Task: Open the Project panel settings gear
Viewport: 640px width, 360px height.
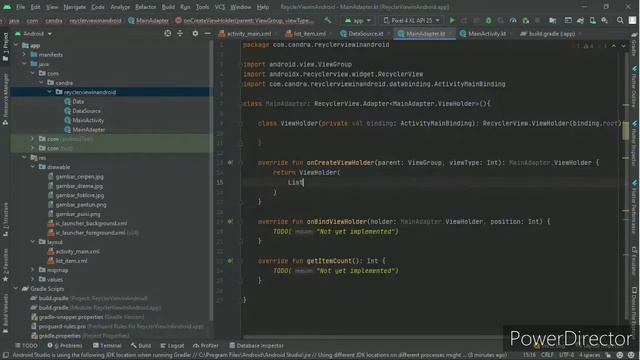Action: click(195, 33)
